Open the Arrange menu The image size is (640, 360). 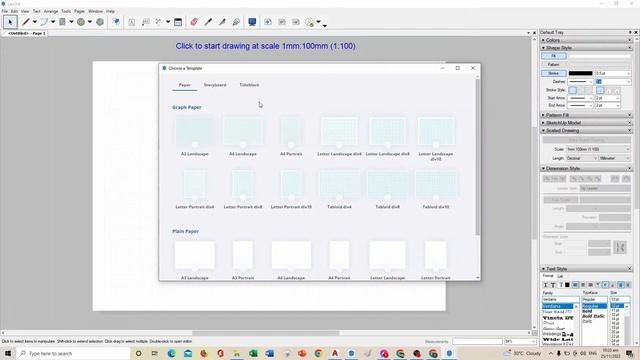51,11
